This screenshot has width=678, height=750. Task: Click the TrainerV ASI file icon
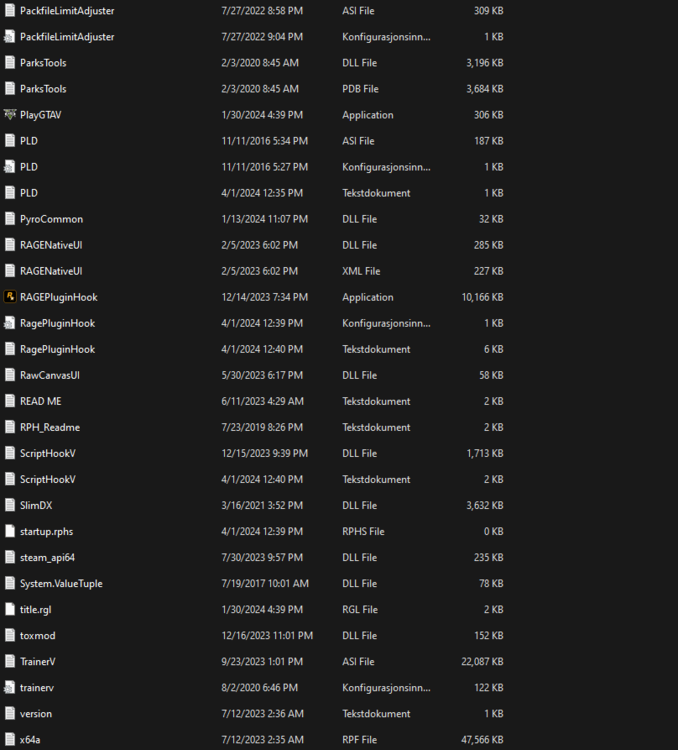(10, 662)
